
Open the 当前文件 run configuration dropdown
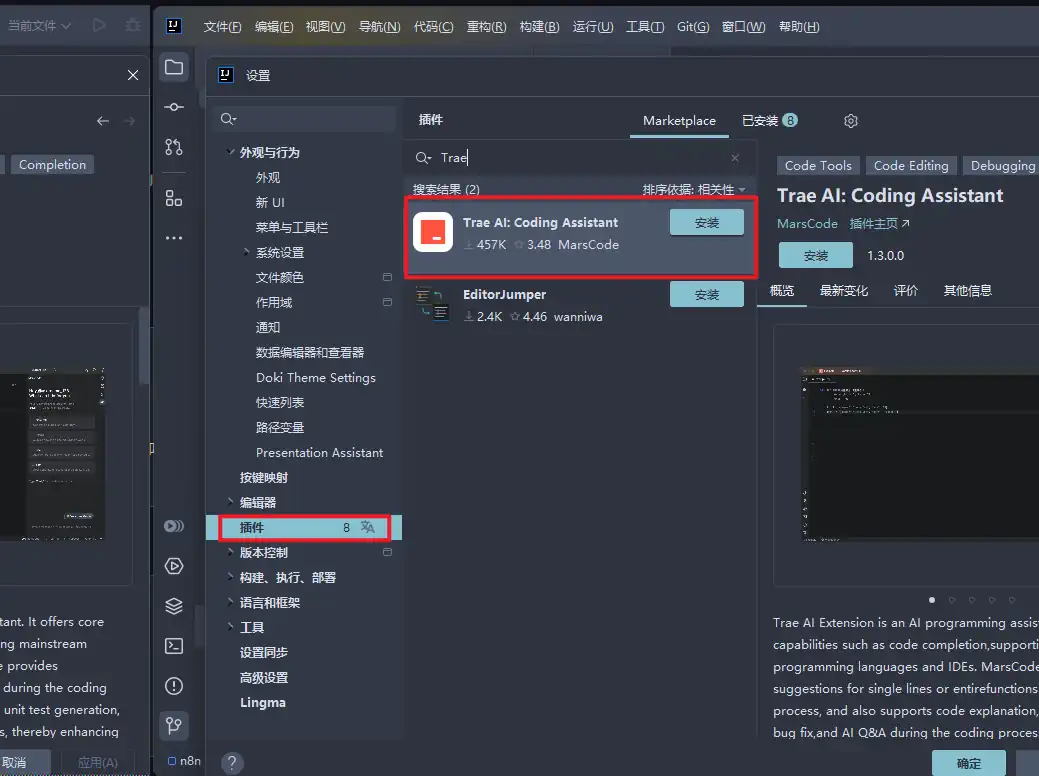(x=39, y=26)
